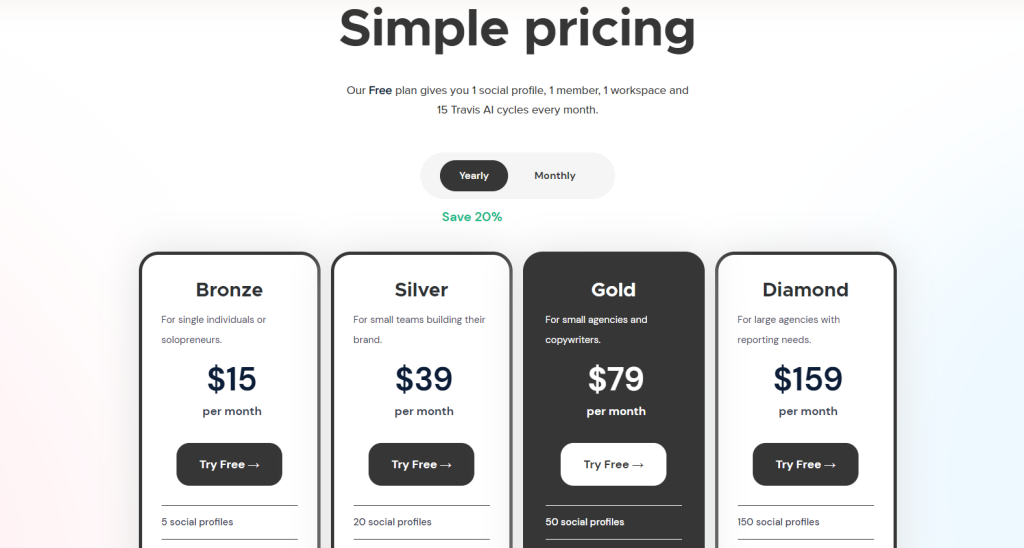The image size is (1024, 548).
Task: Click the "20 social profiles" feature
Action: 392,522
